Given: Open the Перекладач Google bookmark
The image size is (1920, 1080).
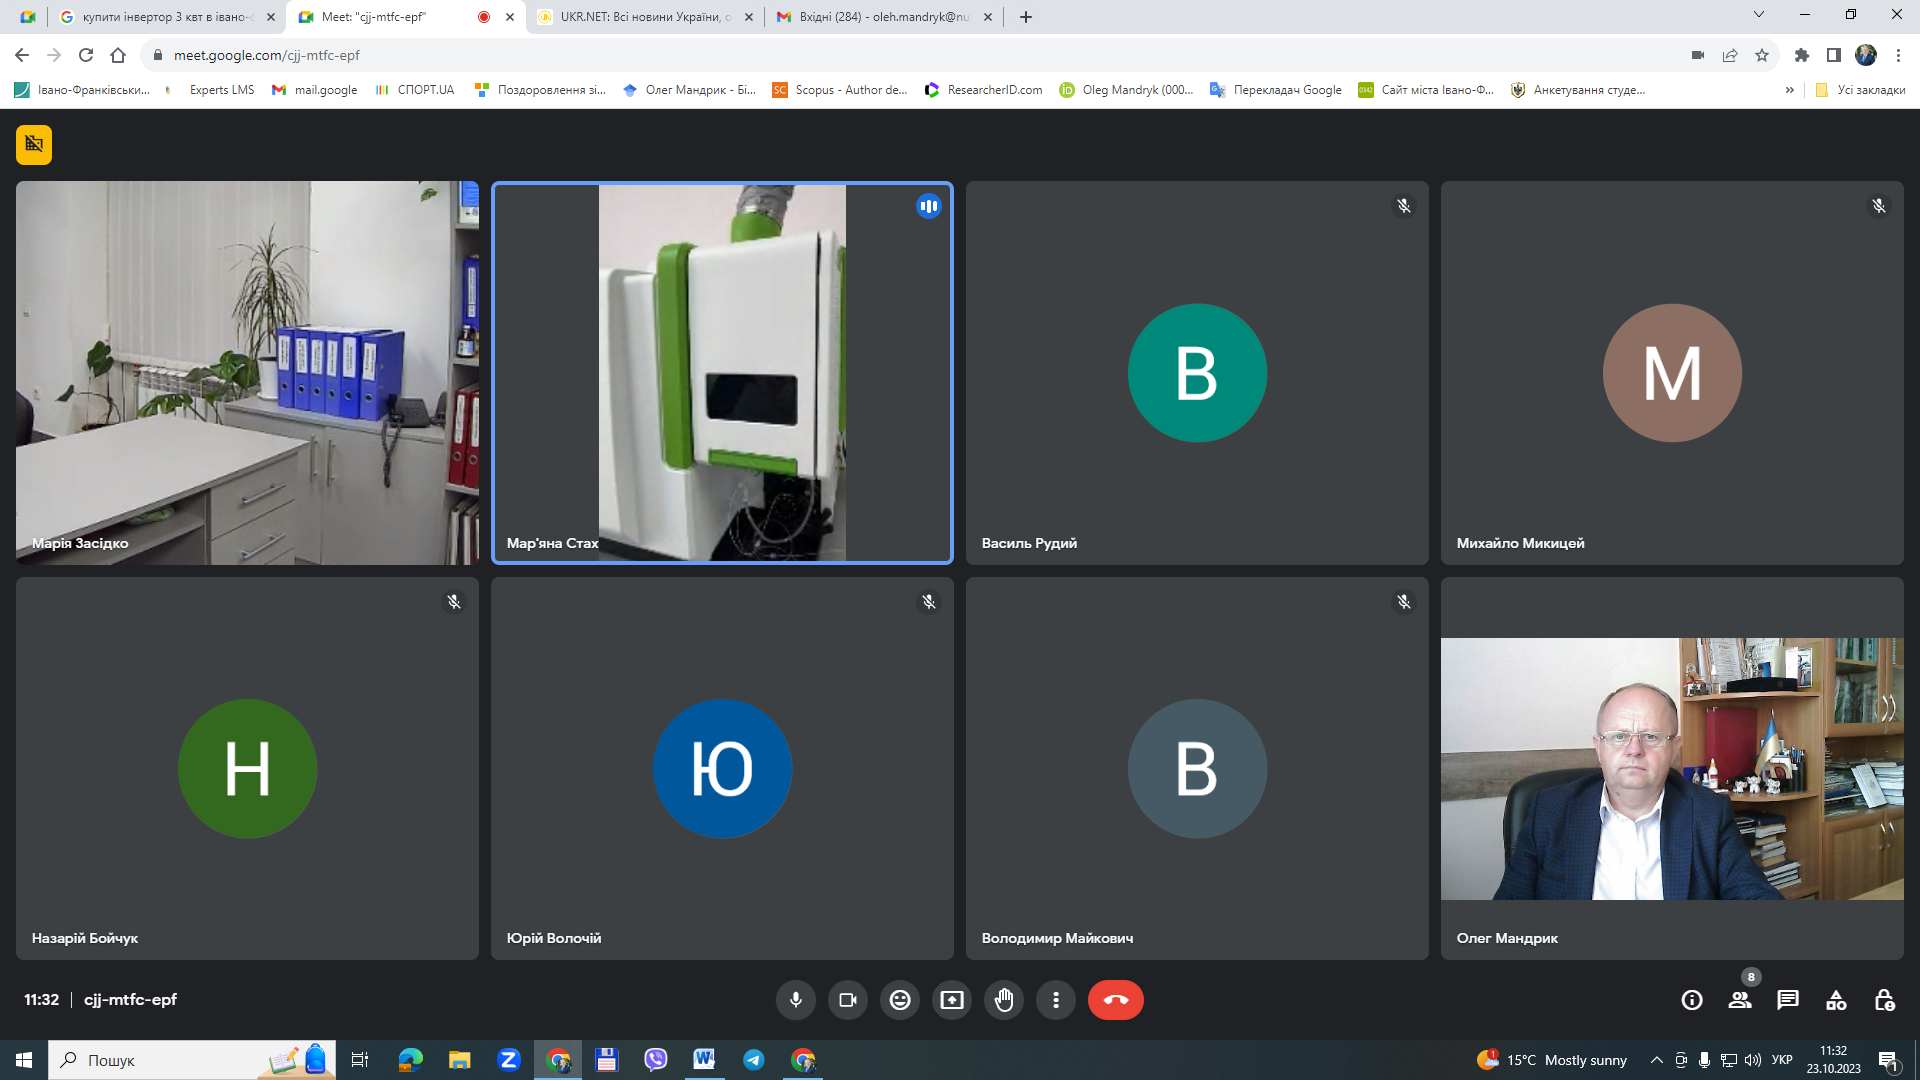Looking at the screenshot, I should pos(1276,90).
